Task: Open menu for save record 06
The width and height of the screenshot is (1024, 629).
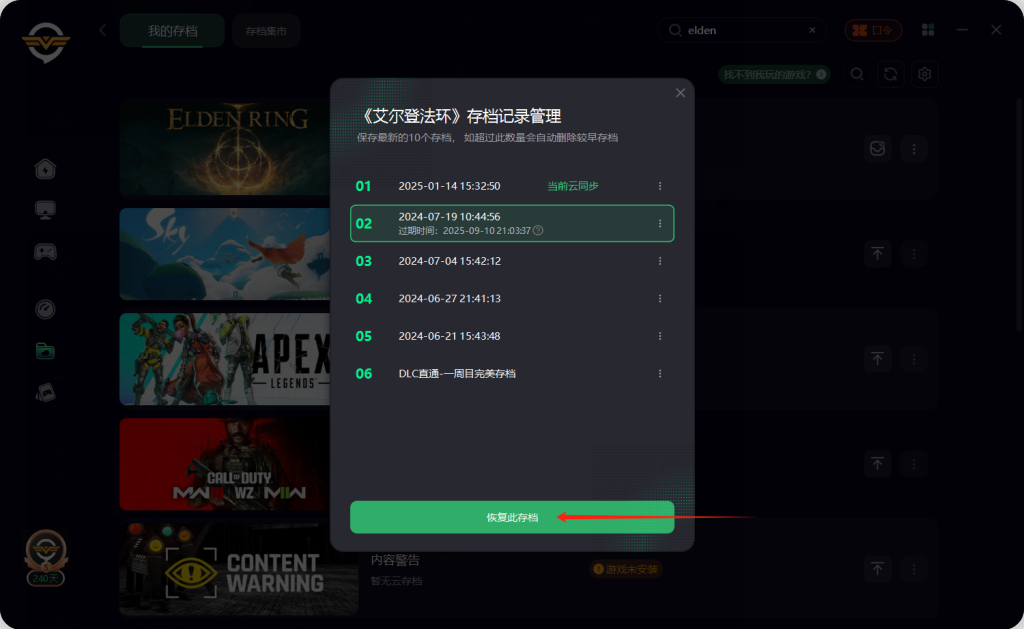Action: [x=660, y=374]
